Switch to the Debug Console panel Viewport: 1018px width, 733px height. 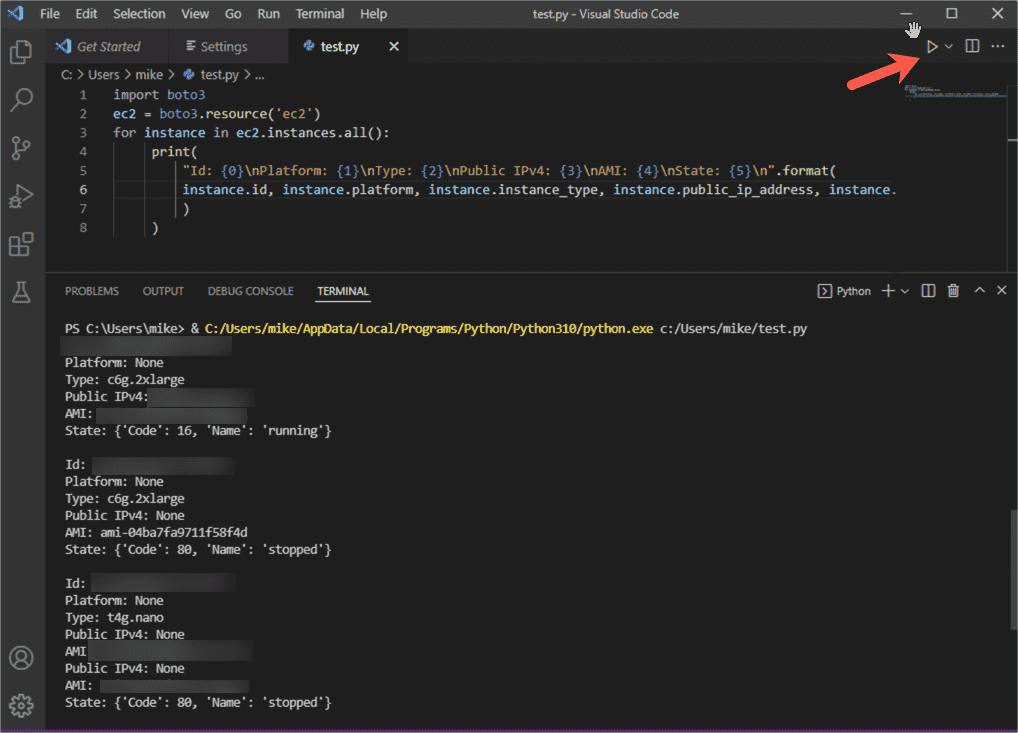[x=250, y=291]
